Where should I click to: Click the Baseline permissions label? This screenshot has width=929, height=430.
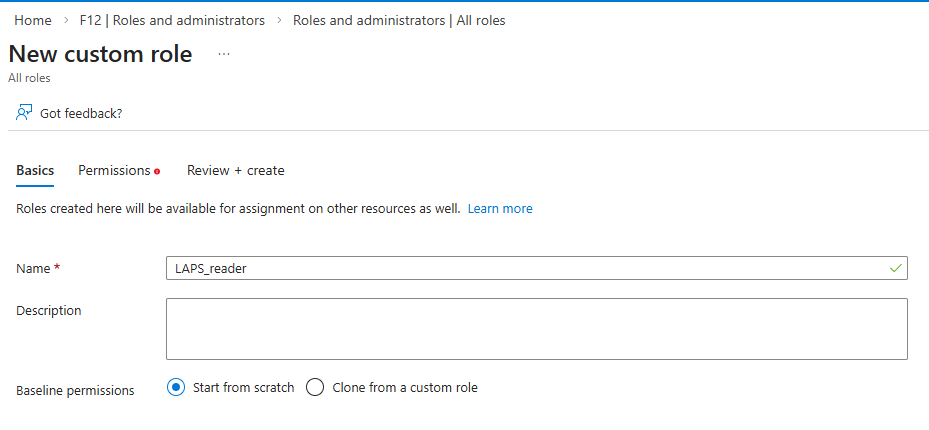(75, 390)
